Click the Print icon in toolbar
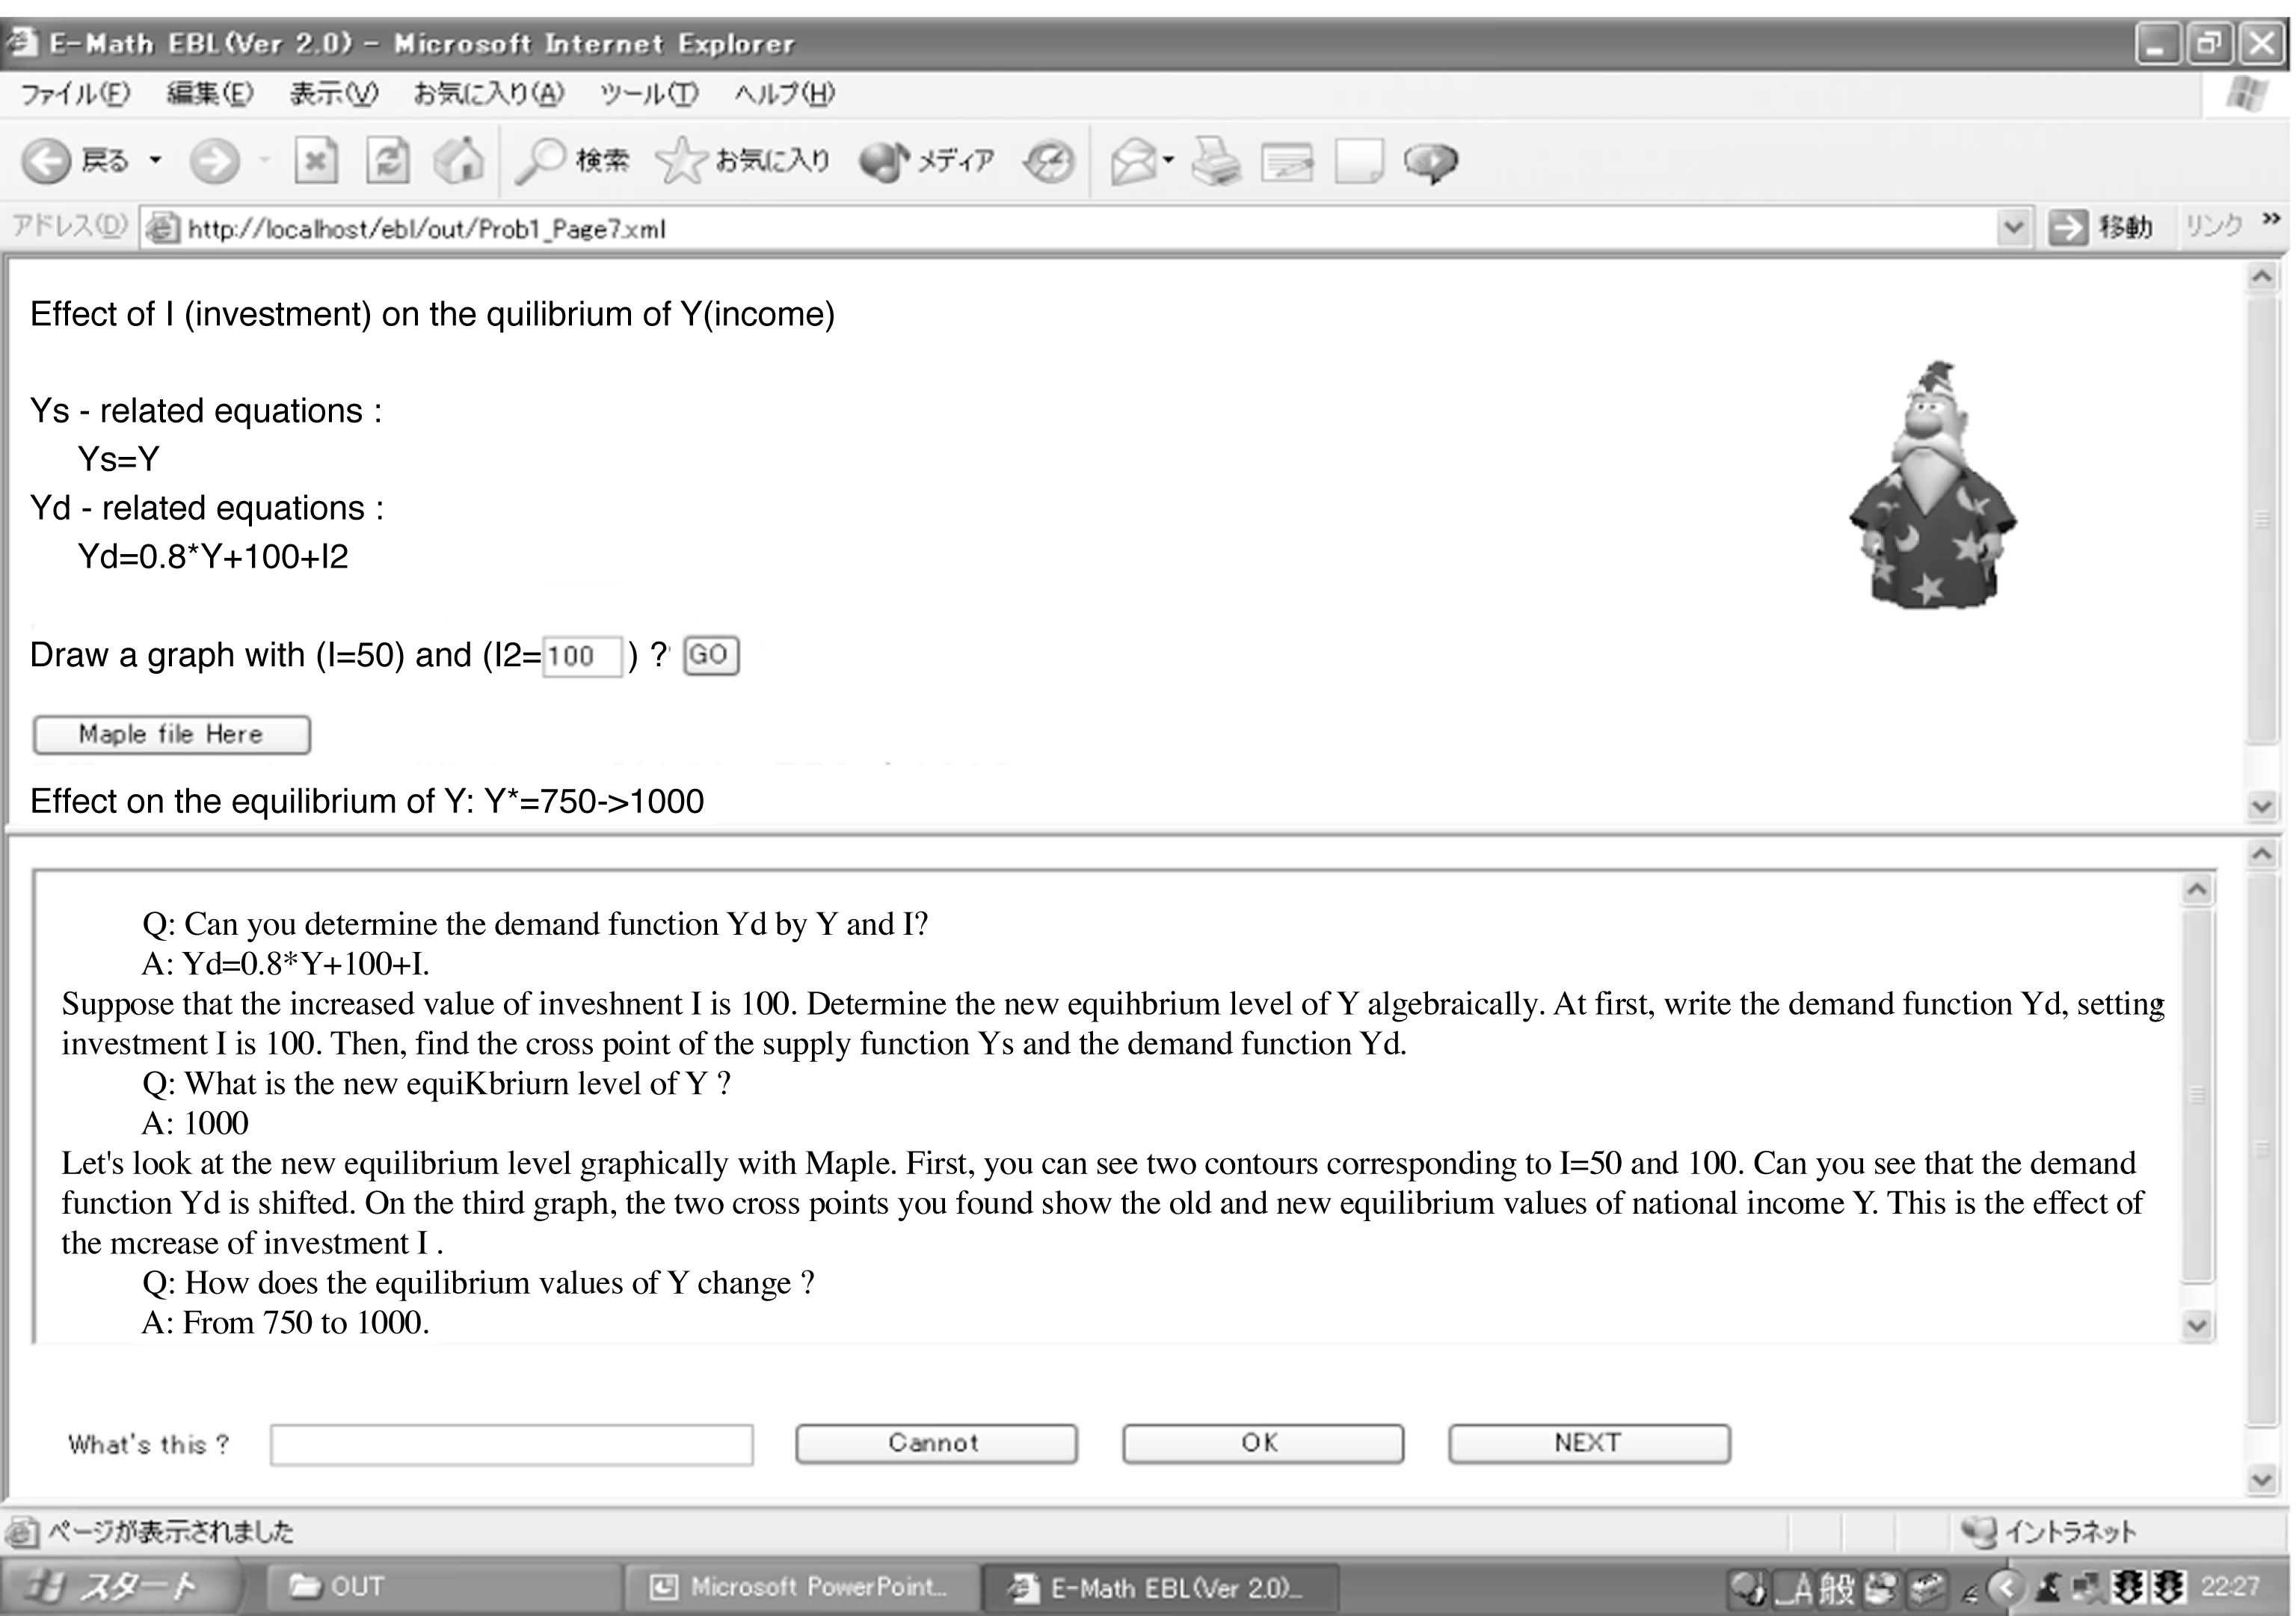 coord(1216,161)
